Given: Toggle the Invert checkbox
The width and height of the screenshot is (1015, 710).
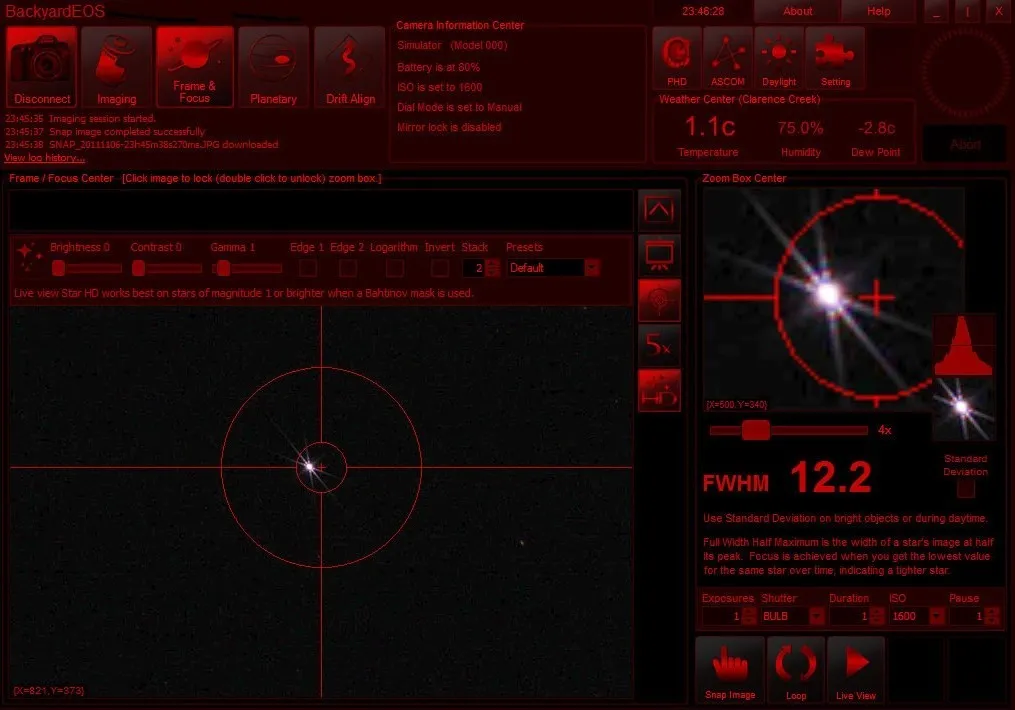Looking at the screenshot, I should [x=439, y=267].
